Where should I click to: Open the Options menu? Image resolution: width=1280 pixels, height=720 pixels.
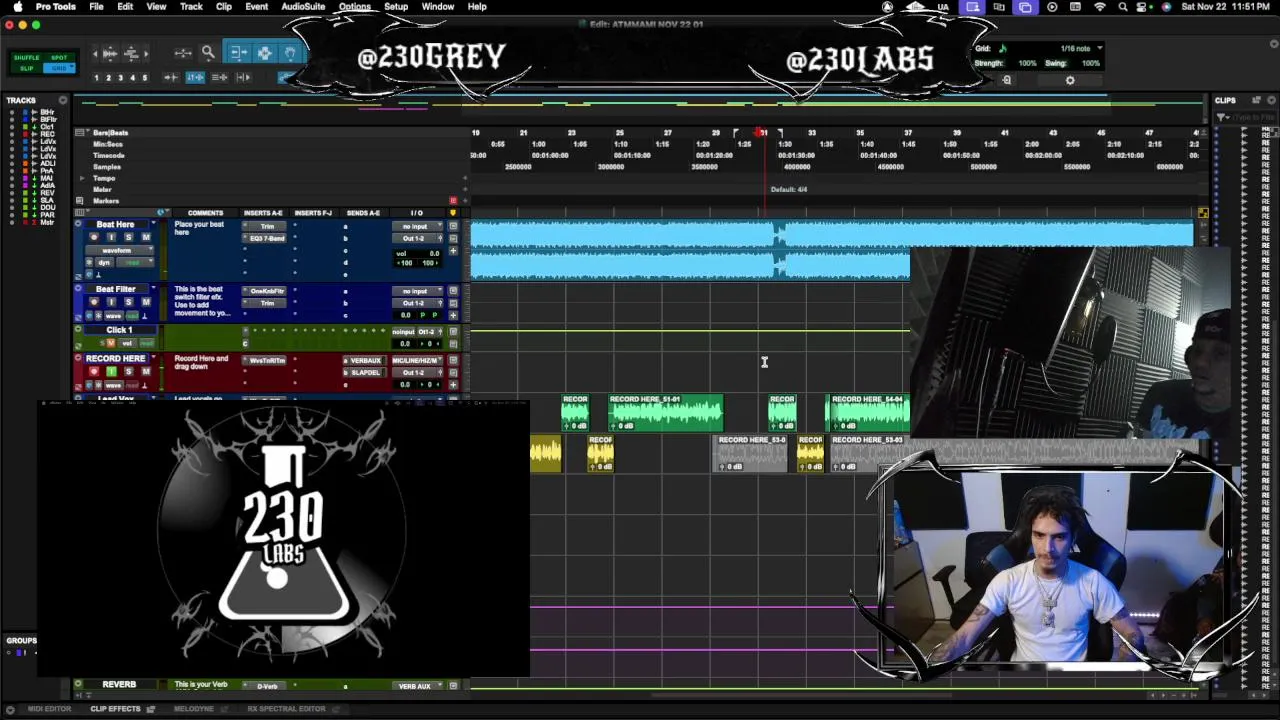[354, 7]
